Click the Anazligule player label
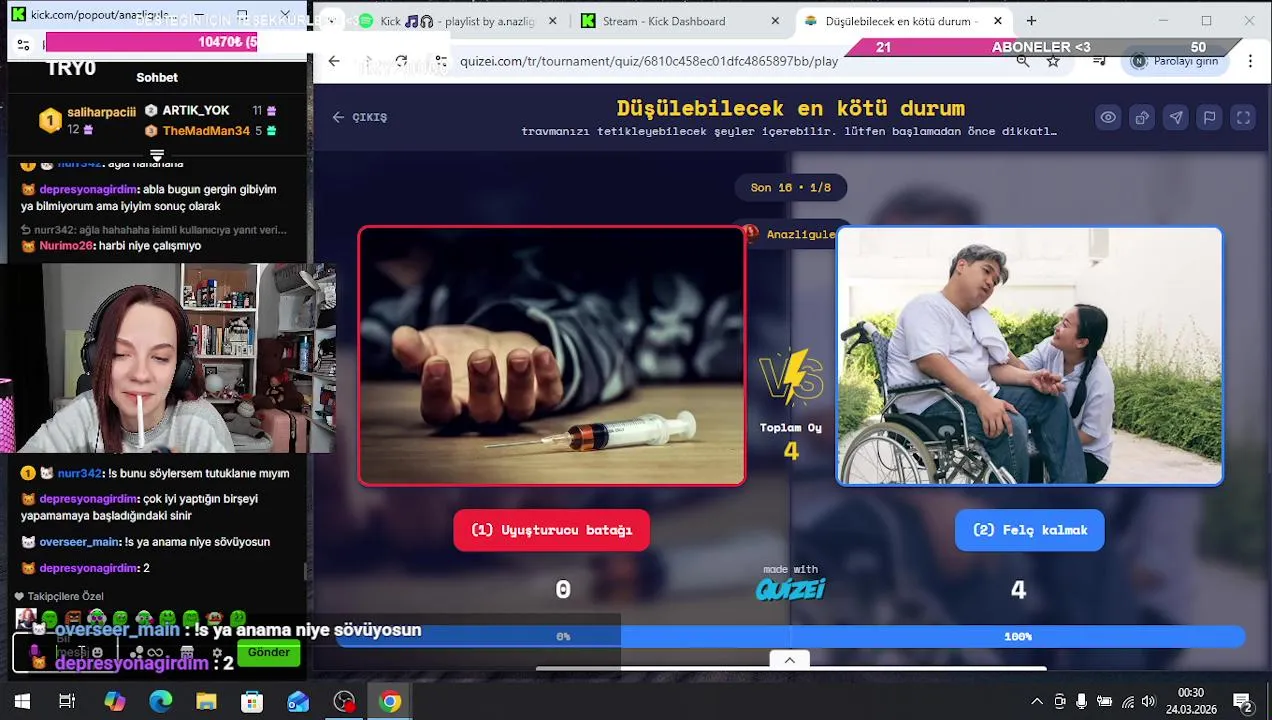This screenshot has height=720, width=1272. pyautogui.click(x=801, y=234)
